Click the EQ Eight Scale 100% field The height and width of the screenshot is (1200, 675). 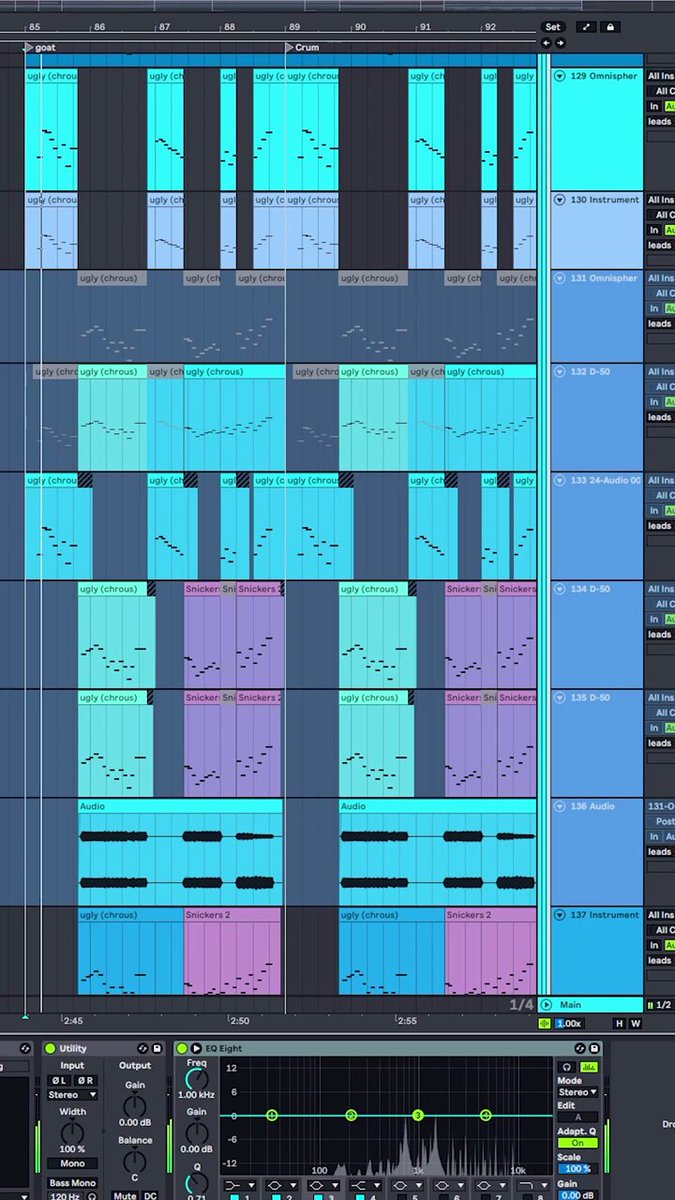[577, 1168]
